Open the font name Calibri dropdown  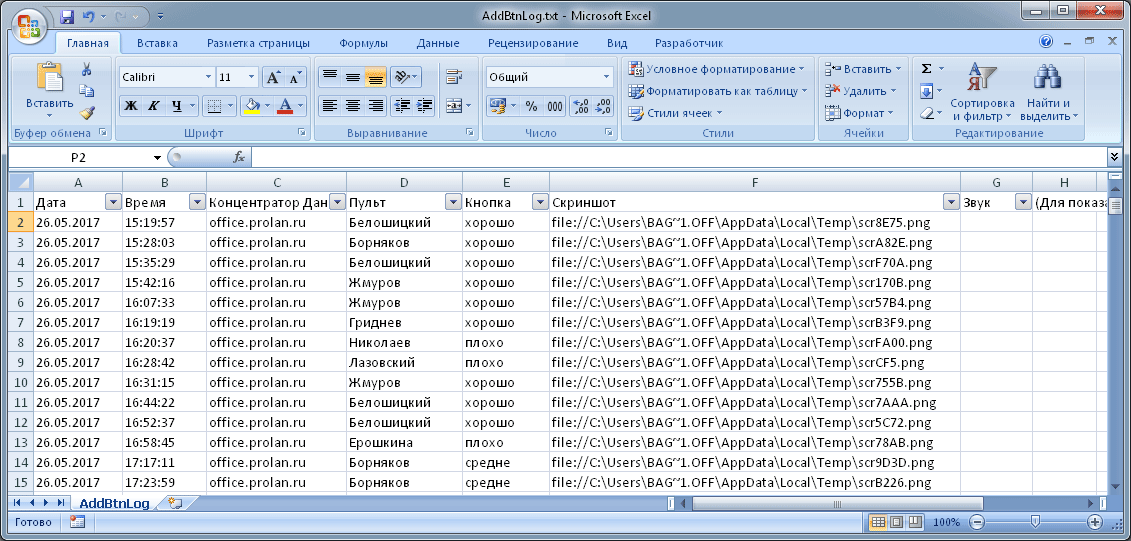coord(208,77)
